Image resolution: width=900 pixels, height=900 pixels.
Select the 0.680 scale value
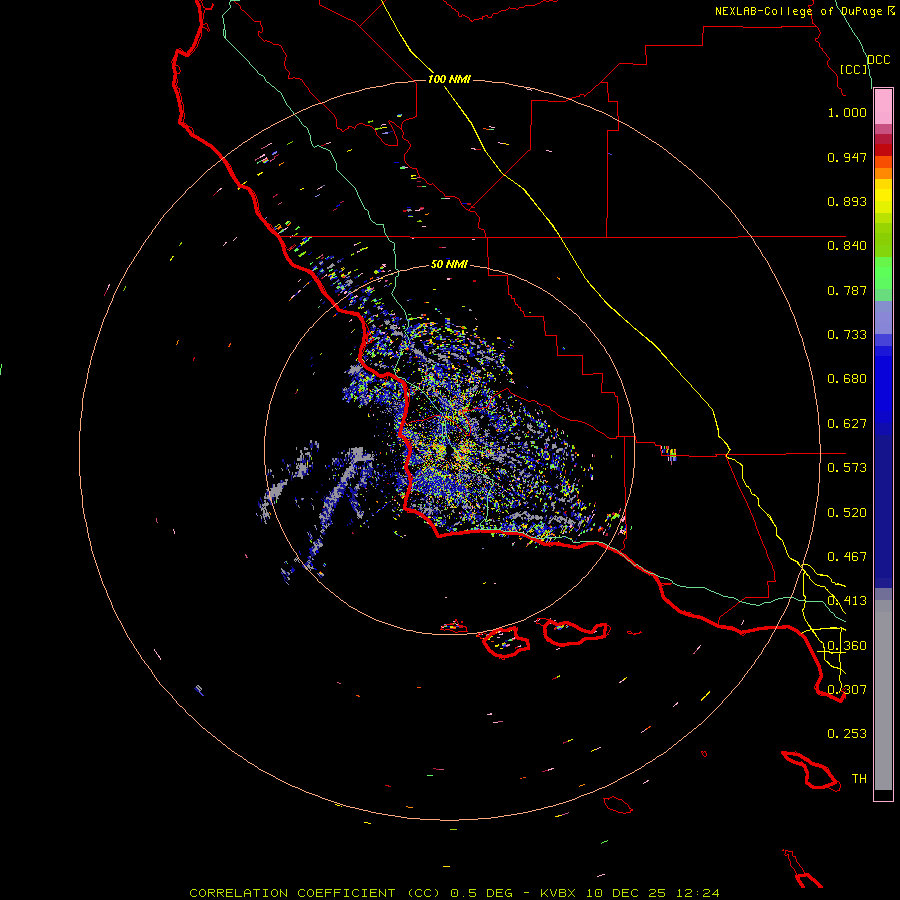pos(847,379)
